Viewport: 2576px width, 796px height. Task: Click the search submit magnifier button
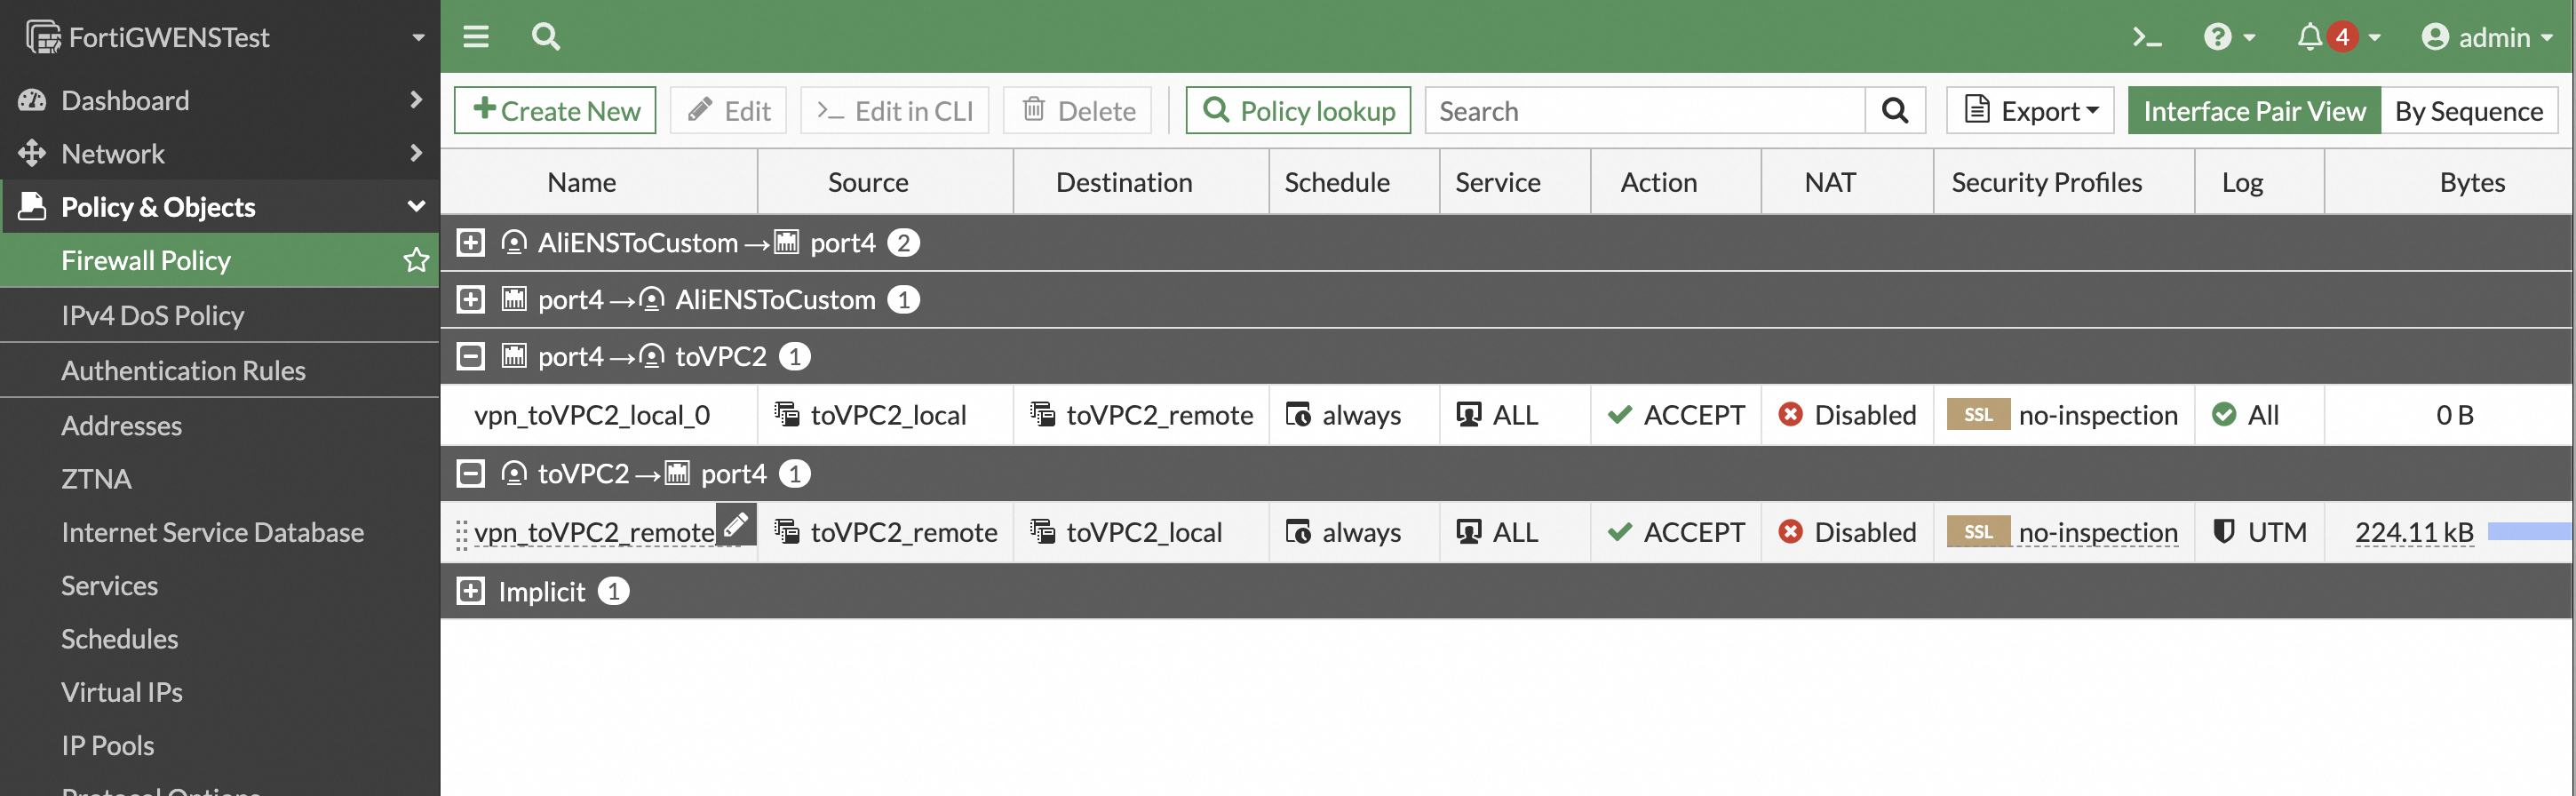[x=1895, y=110]
